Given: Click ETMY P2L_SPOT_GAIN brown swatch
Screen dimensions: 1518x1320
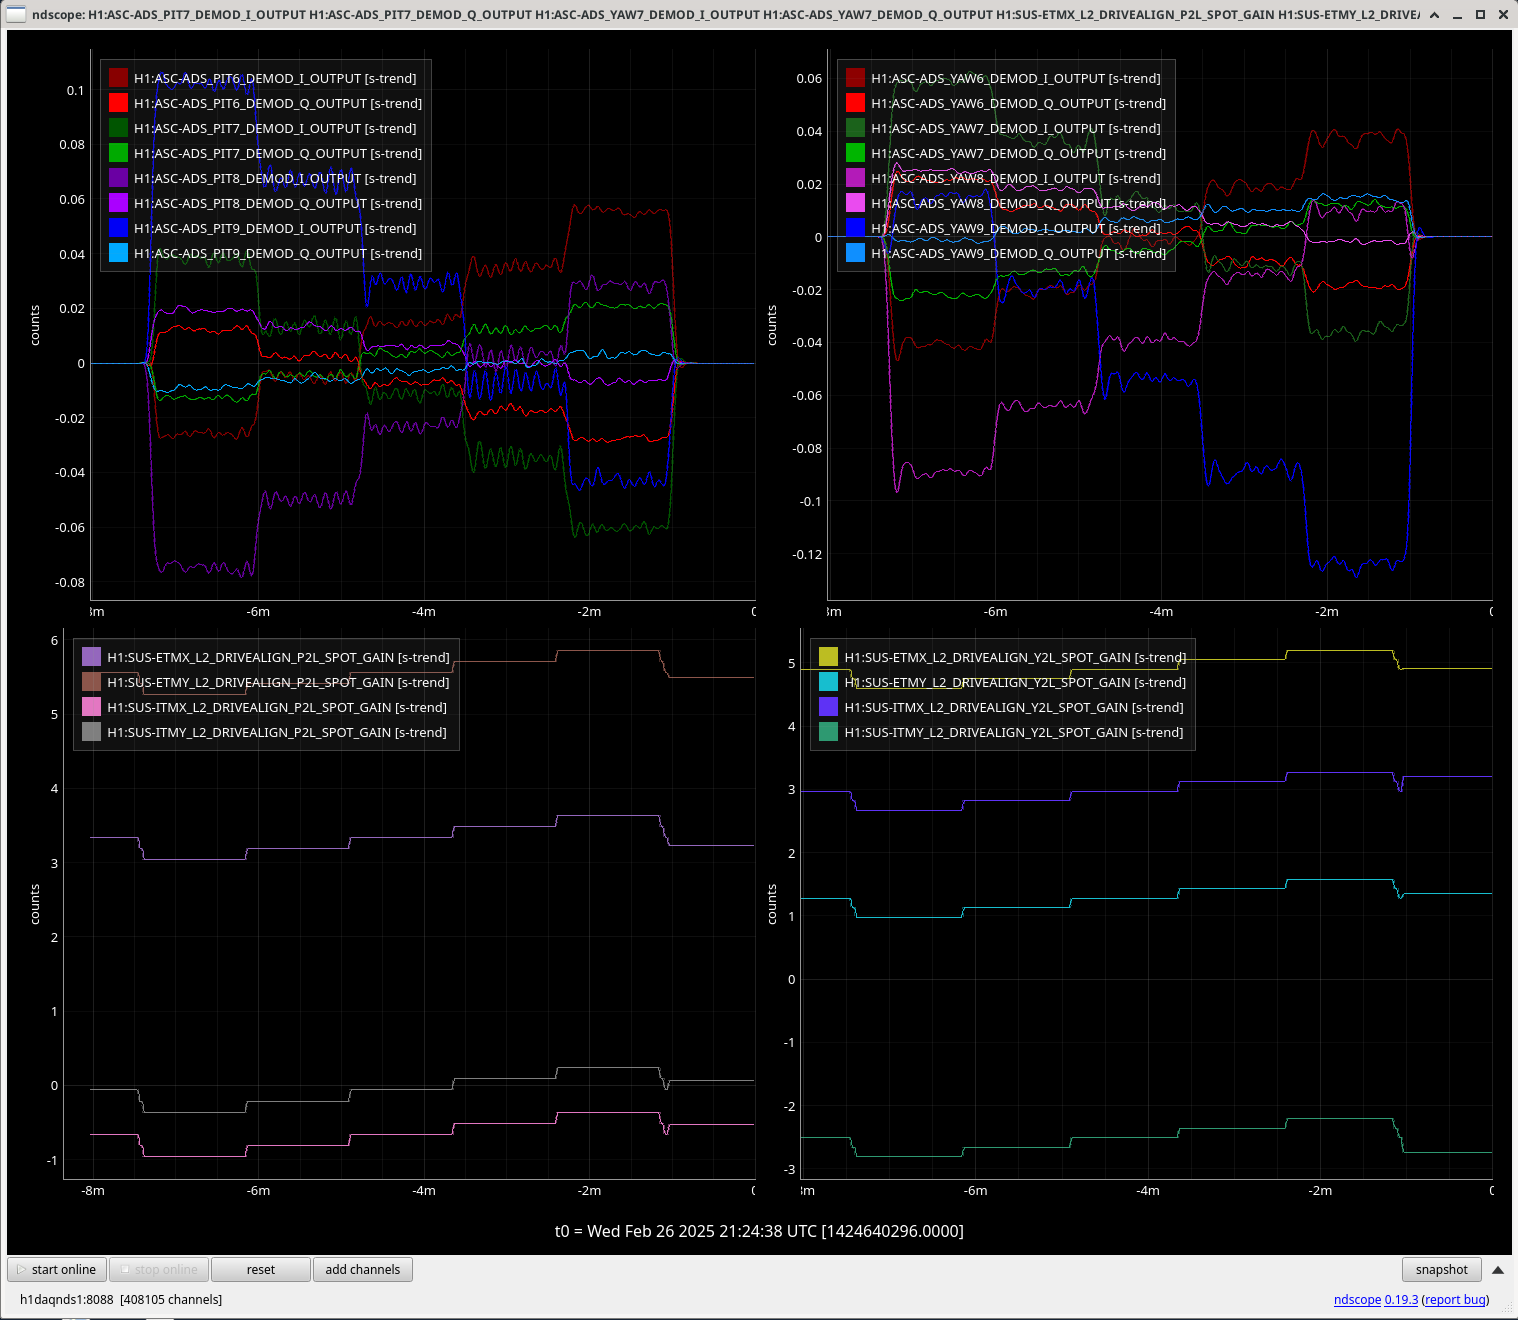Looking at the screenshot, I should click(91, 682).
